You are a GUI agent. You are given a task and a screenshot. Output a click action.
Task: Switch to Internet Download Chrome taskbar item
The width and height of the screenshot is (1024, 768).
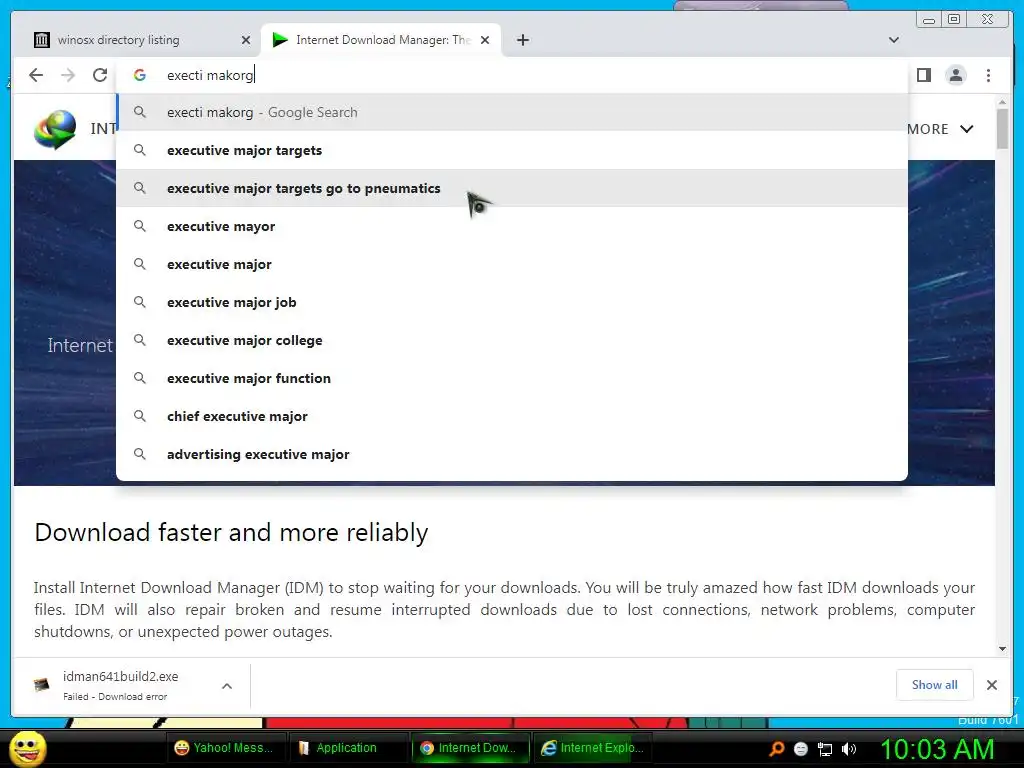click(x=469, y=748)
